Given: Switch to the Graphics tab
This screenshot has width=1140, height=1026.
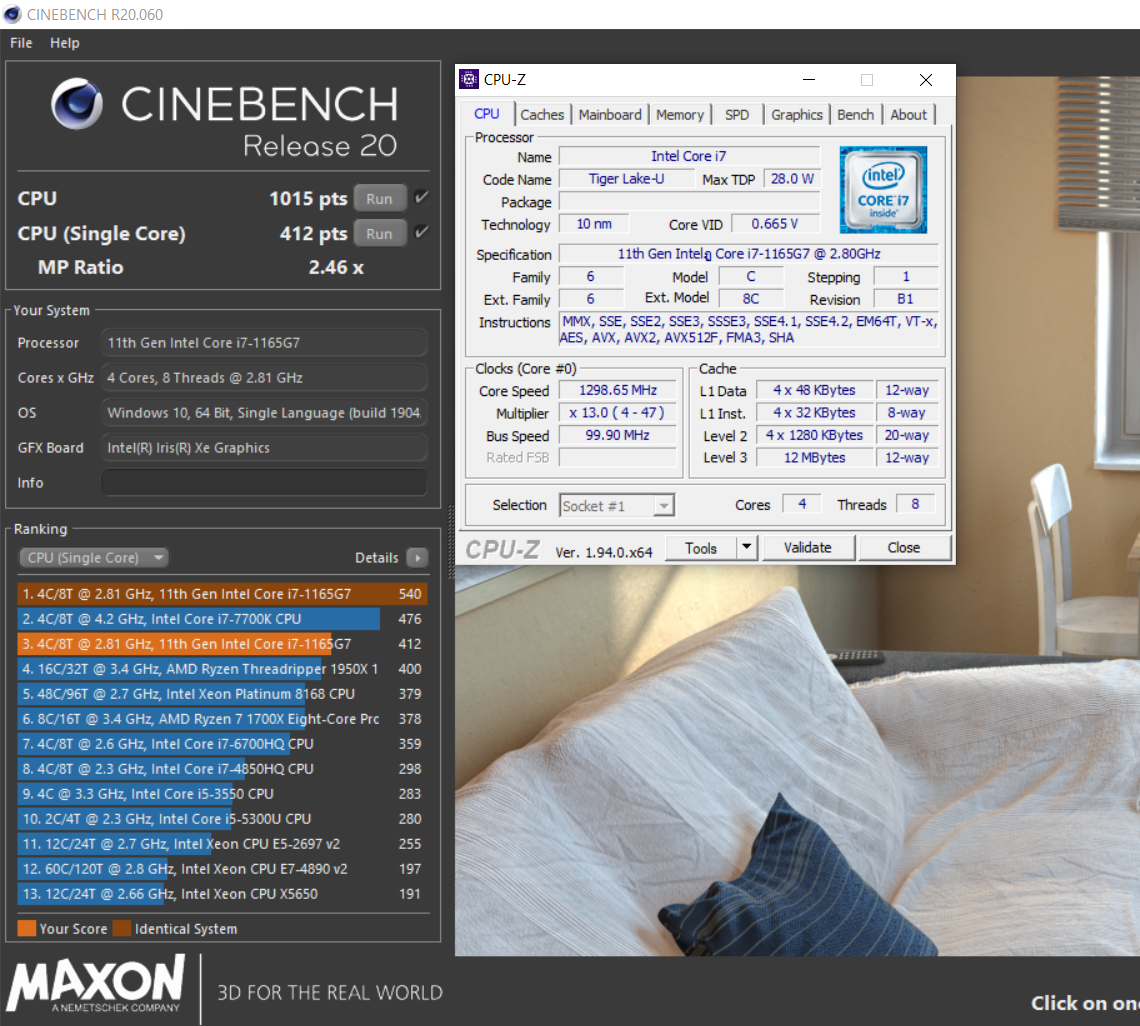Looking at the screenshot, I should tap(797, 115).
